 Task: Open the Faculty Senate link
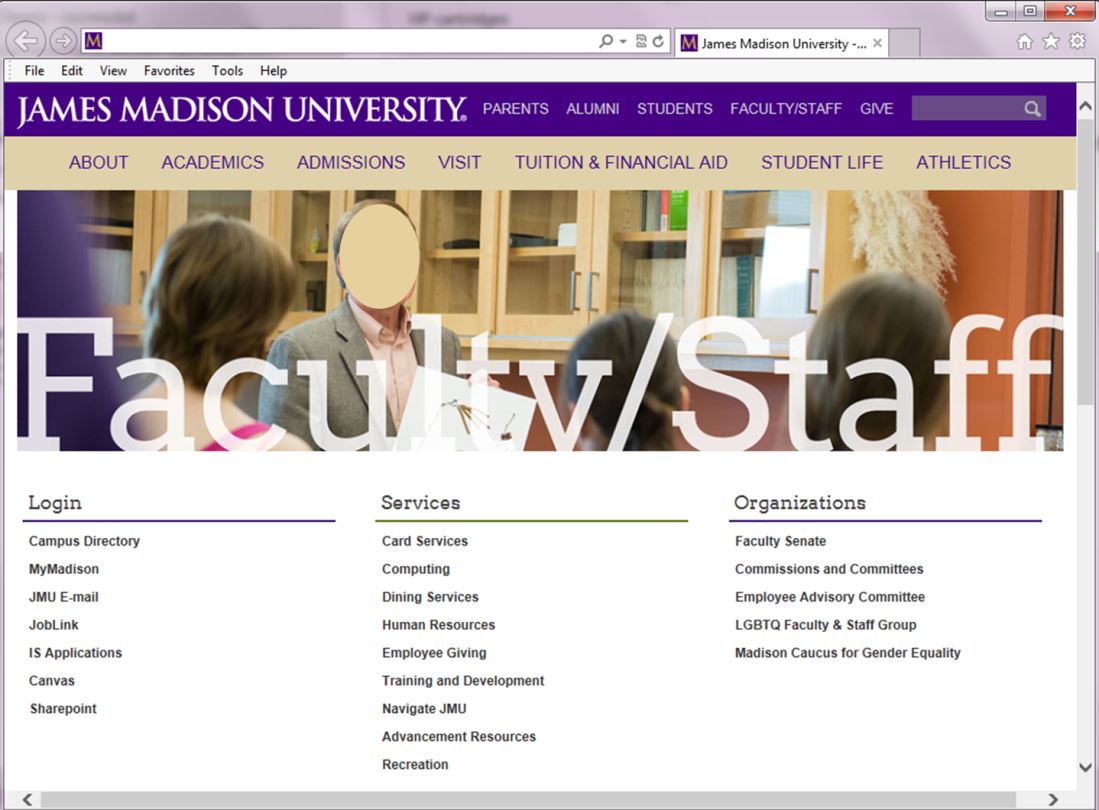780,541
